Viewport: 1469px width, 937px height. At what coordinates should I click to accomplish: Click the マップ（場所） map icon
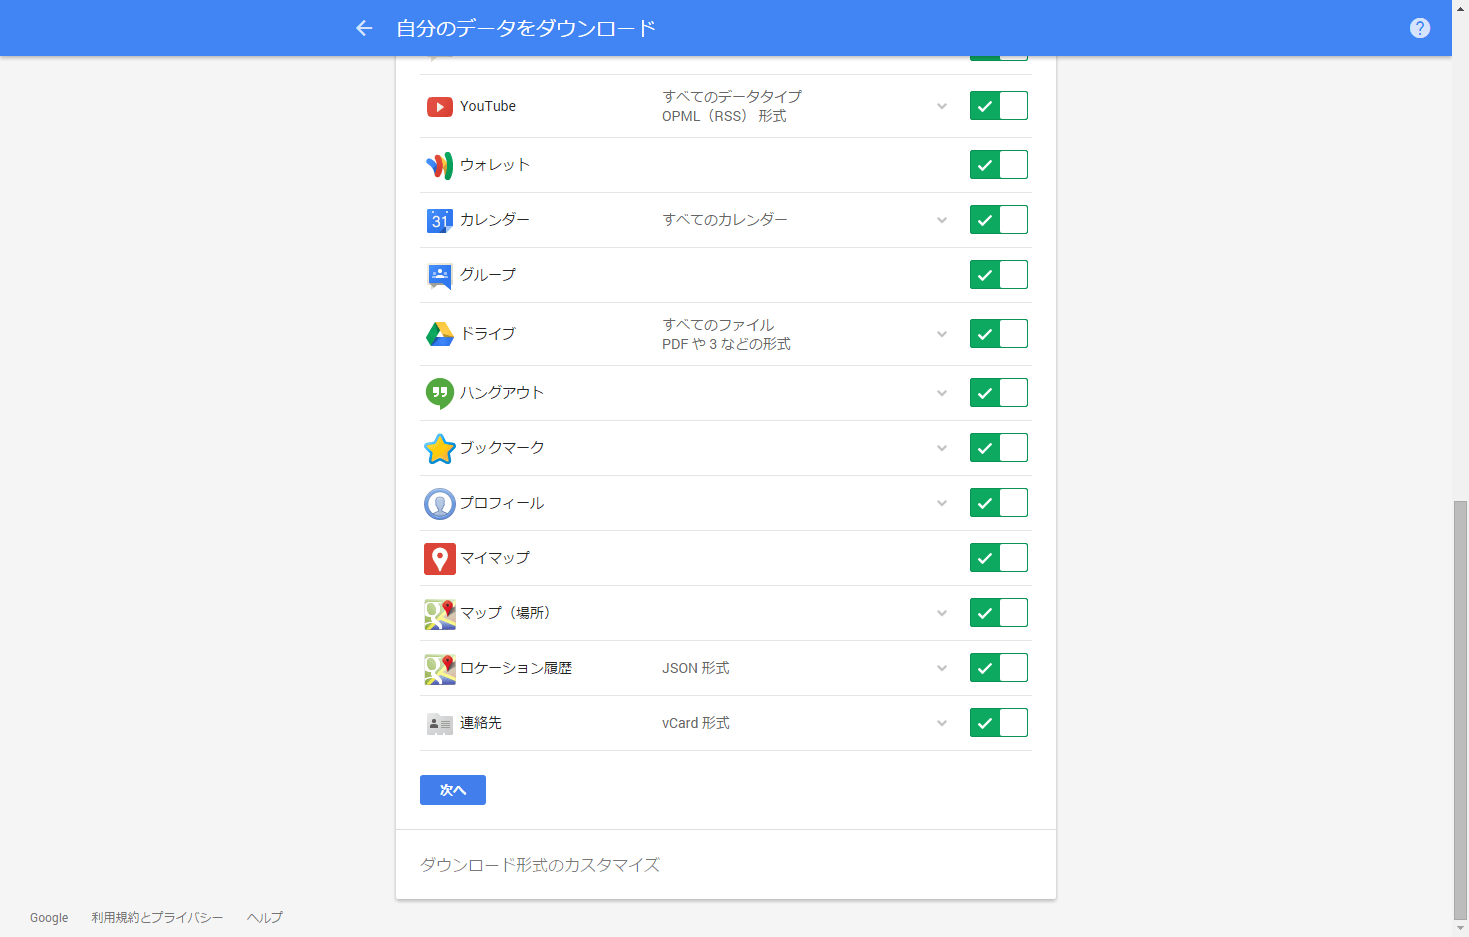pyautogui.click(x=440, y=613)
